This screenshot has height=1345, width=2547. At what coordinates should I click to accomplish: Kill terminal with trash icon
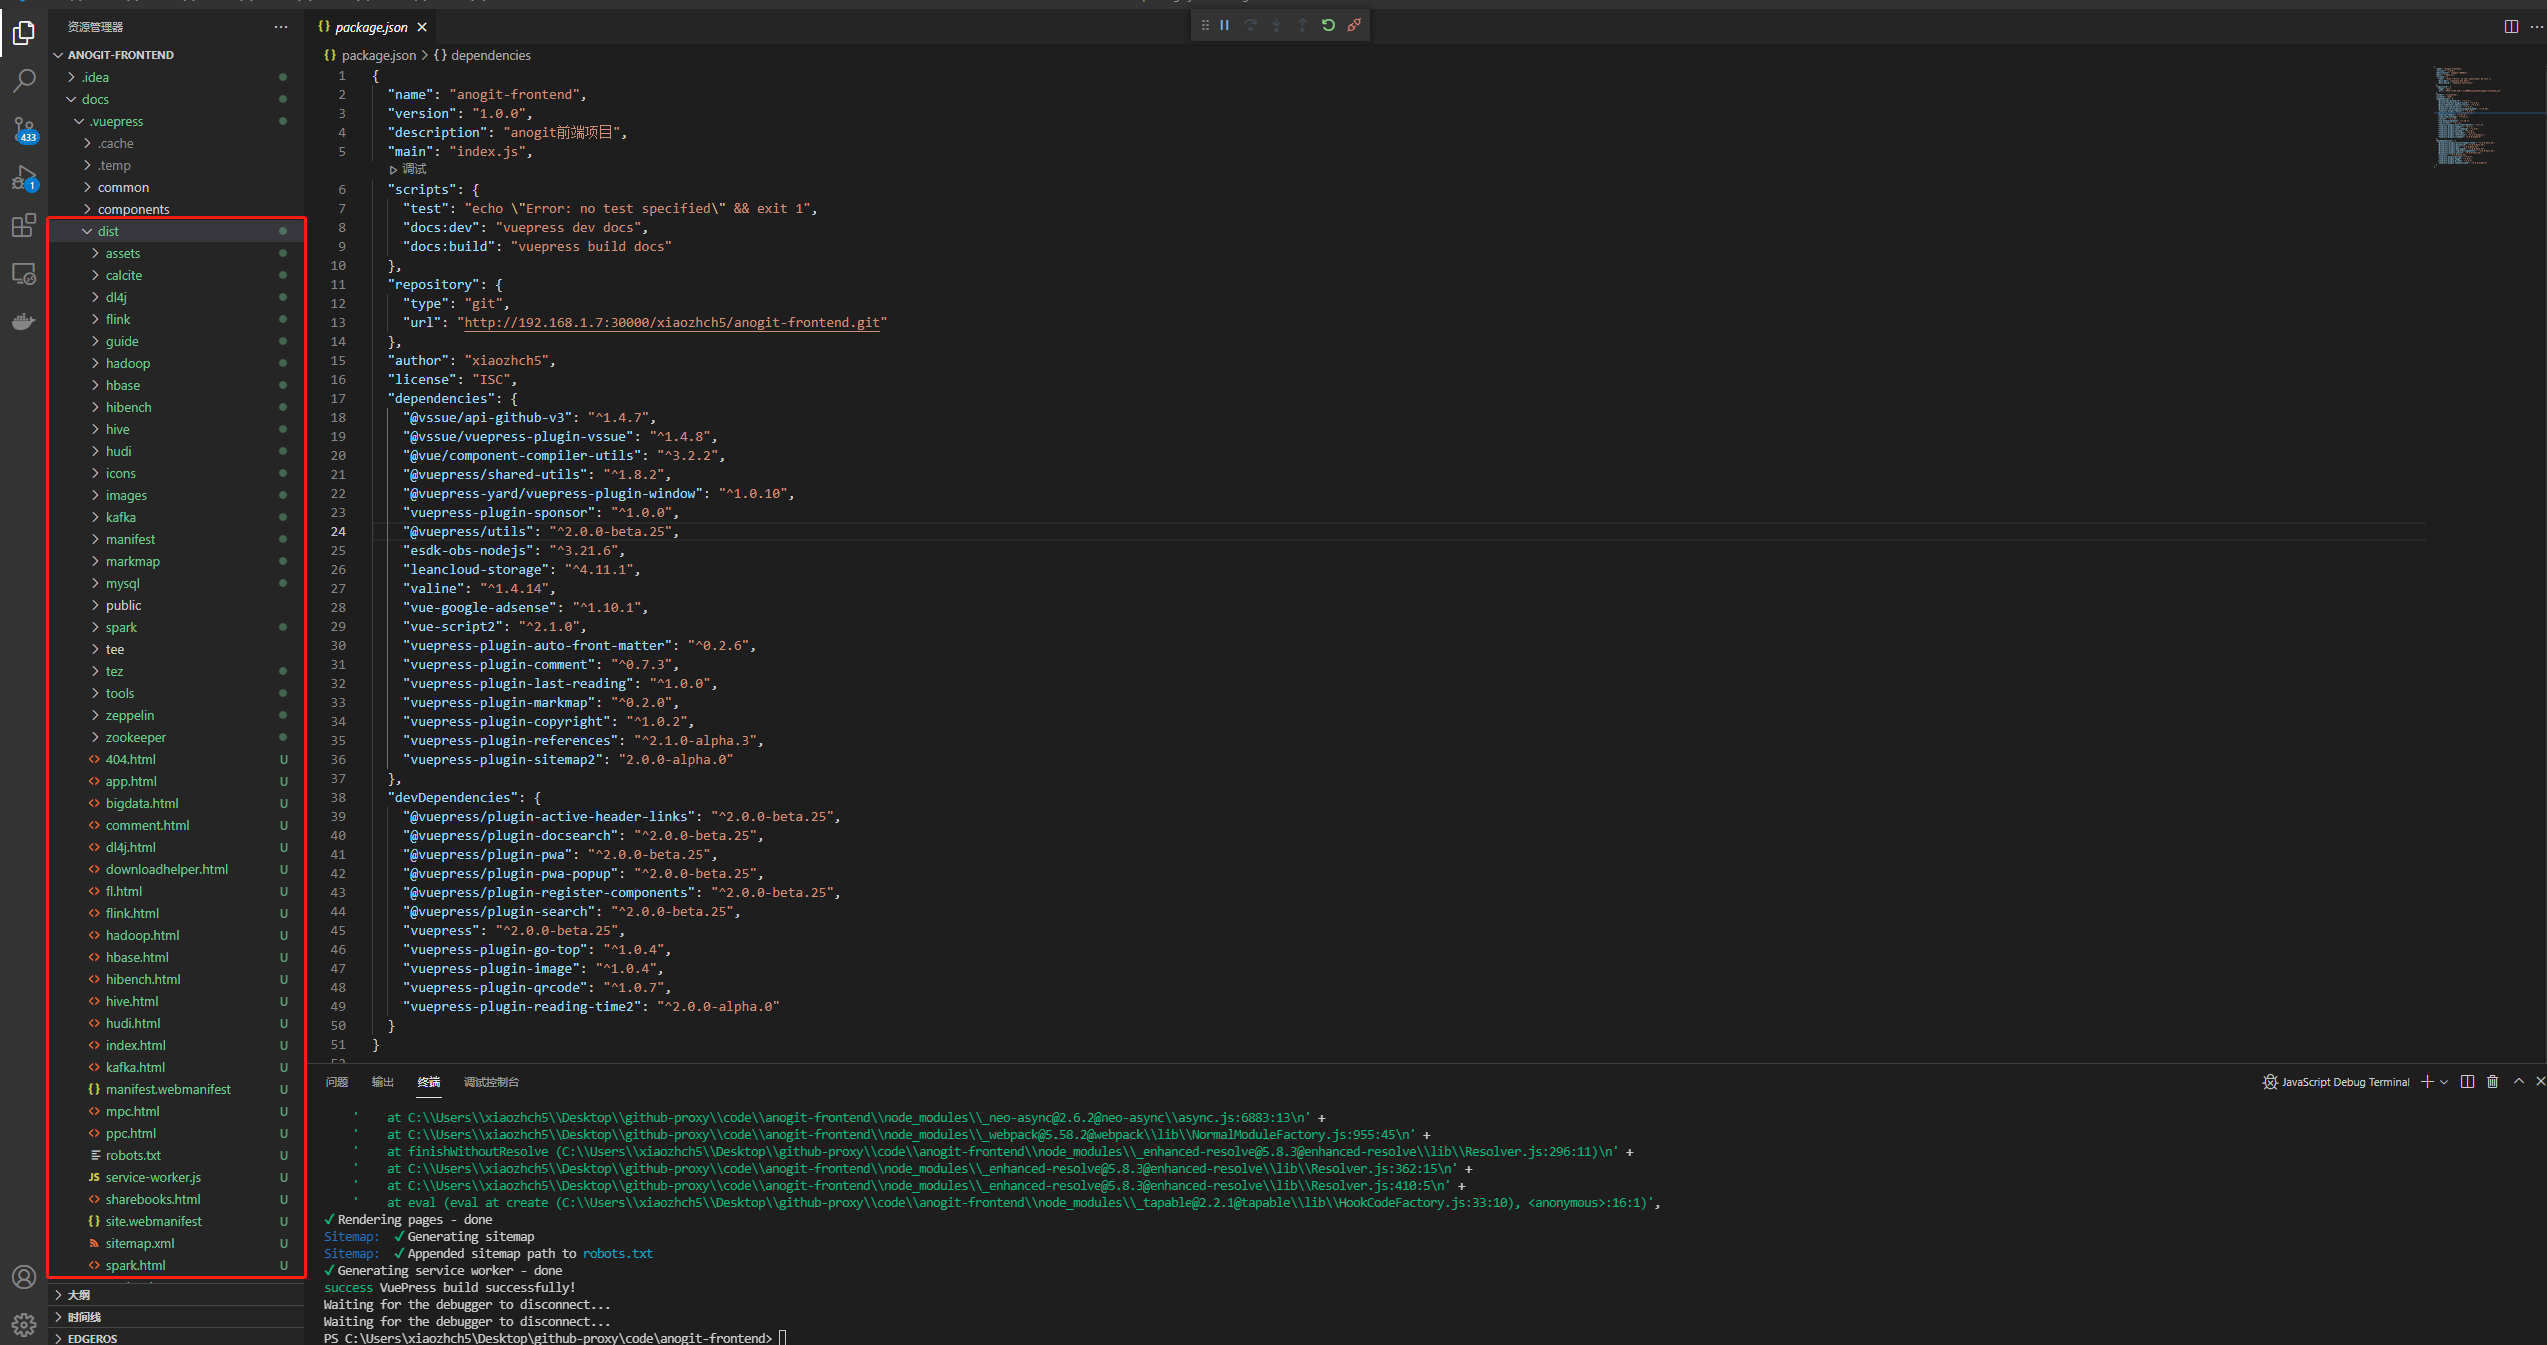(x=2492, y=1082)
